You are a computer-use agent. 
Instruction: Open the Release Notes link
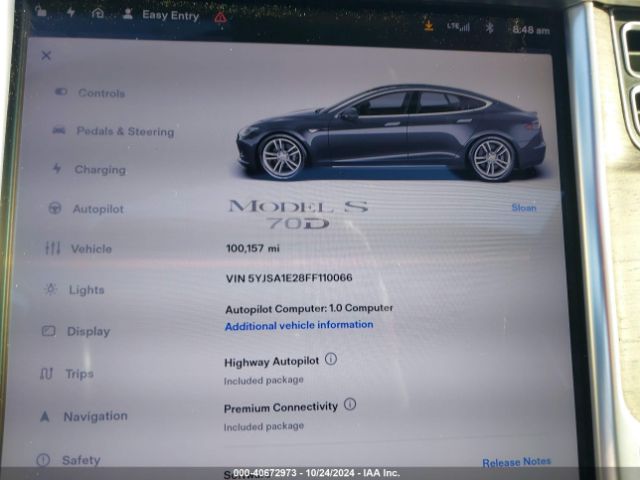(x=516, y=462)
